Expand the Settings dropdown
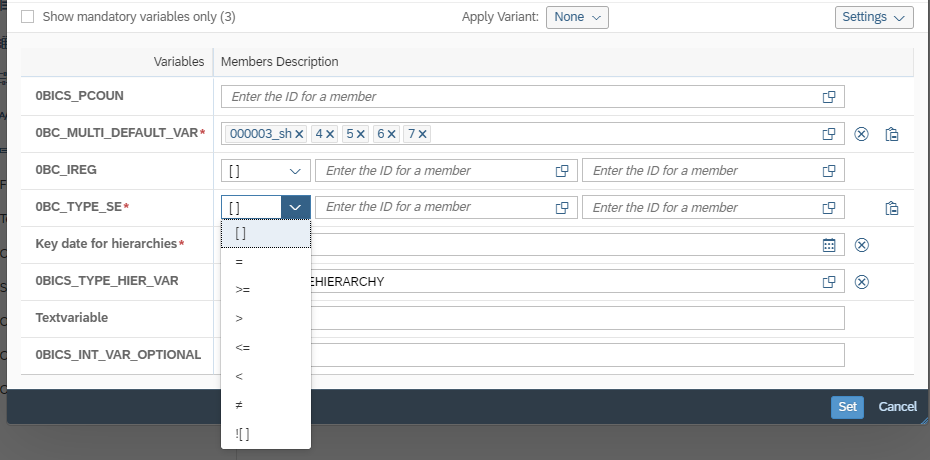The image size is (930, 460). click(874, 17)
